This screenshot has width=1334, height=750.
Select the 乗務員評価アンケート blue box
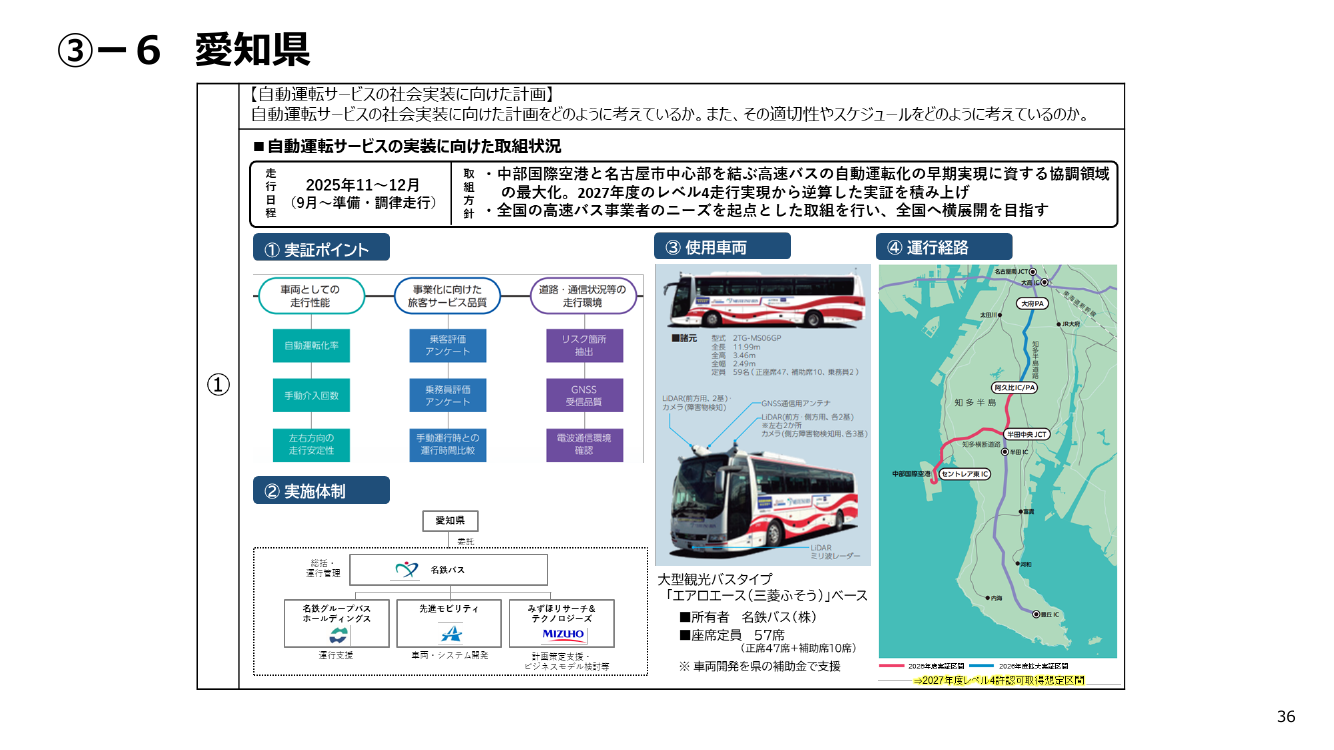[x=448, y=395]
